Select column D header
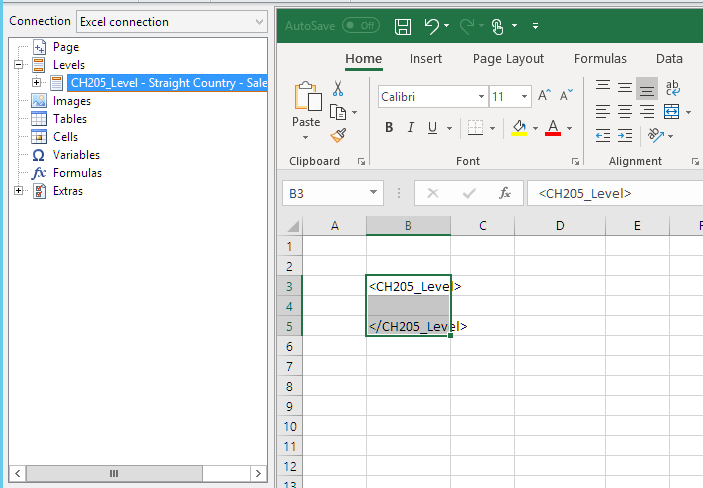This screenshot has height=488, width=703. [560, 226]
